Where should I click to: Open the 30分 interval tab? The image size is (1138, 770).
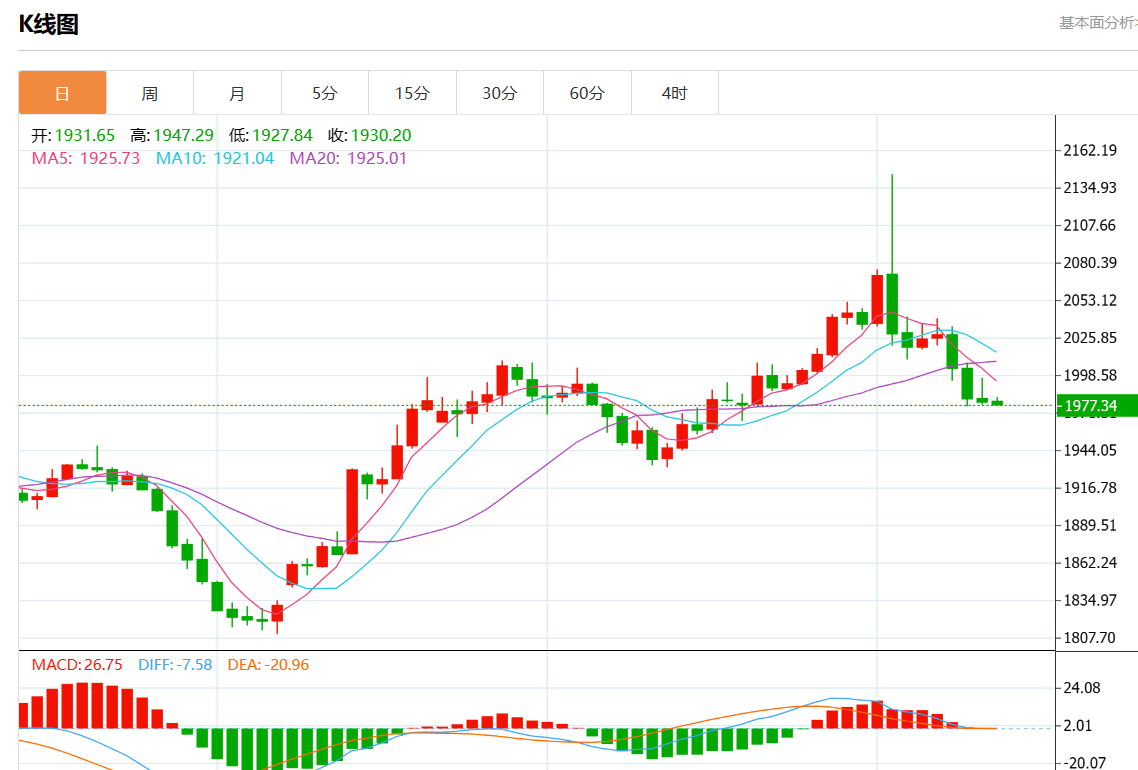(500, 93)
